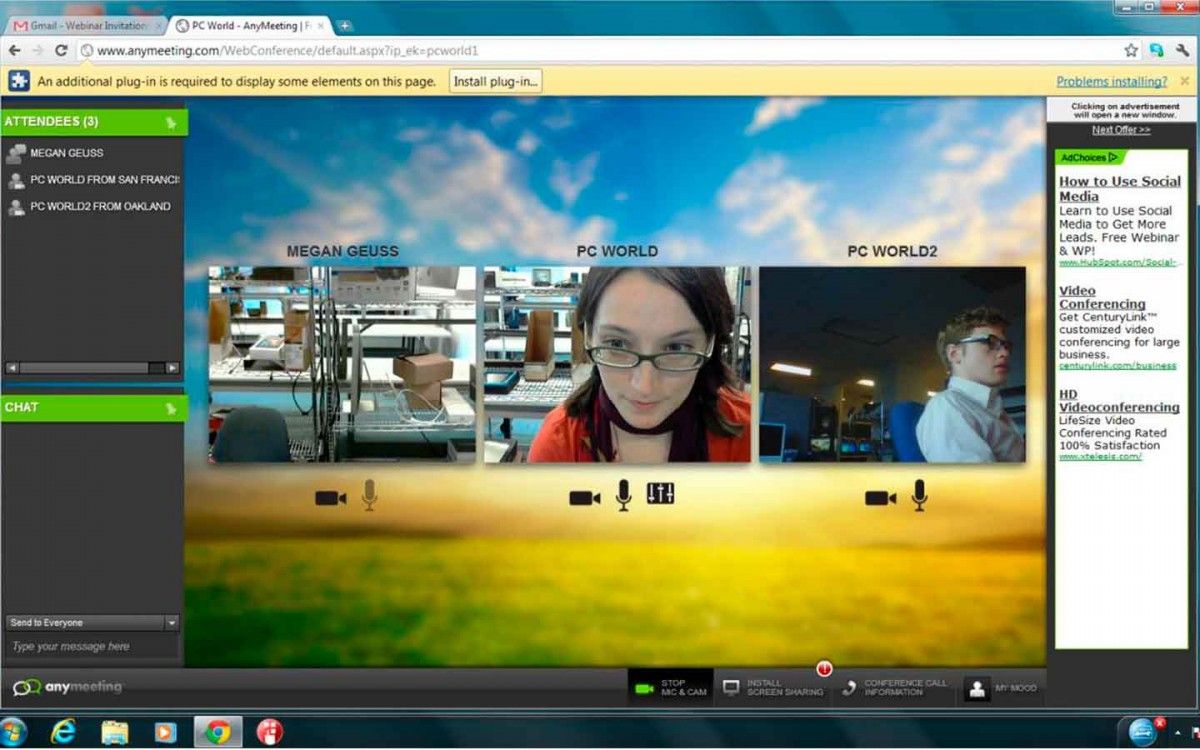The image size is (1200, 750).
Task: Collapse the Chat panel via its green header icon
Action: click(x=171, y=408)
